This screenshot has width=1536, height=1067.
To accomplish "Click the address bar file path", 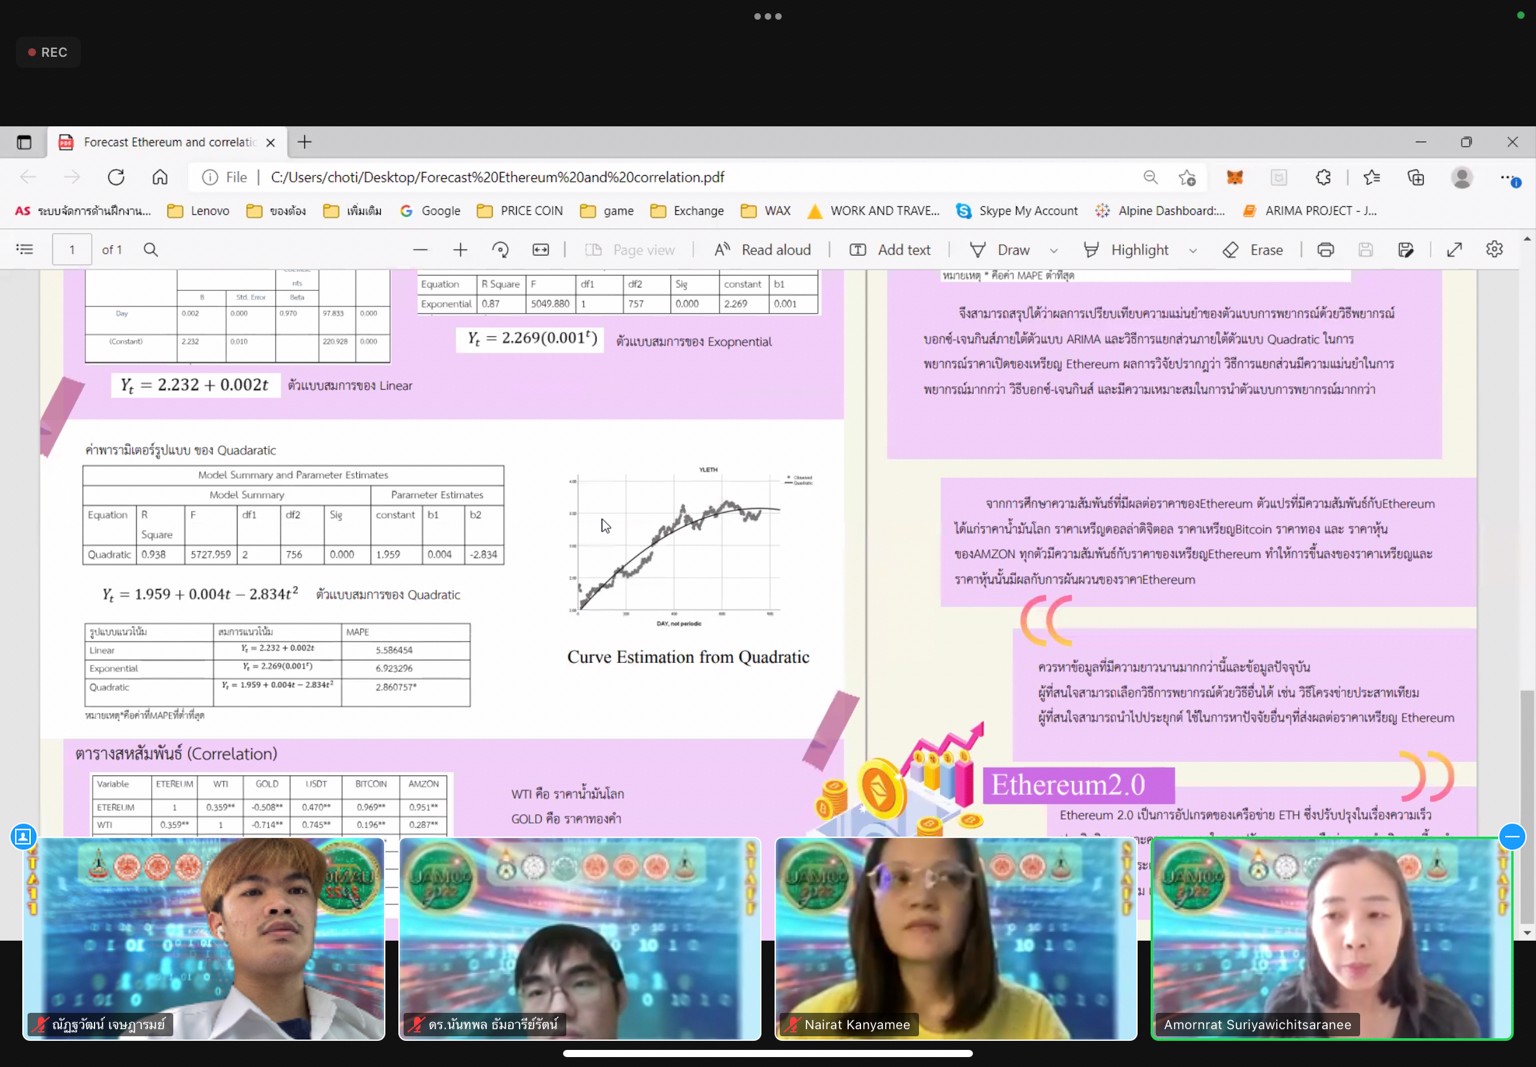I will pyautogui.click(x=497, y=177).
